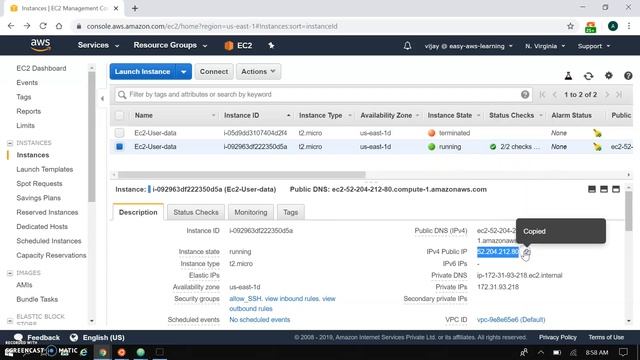Image resolution: width=640 pixels, height=360 pixels.
Task: Click the experiments flask icon
Action: pos(568,76)
